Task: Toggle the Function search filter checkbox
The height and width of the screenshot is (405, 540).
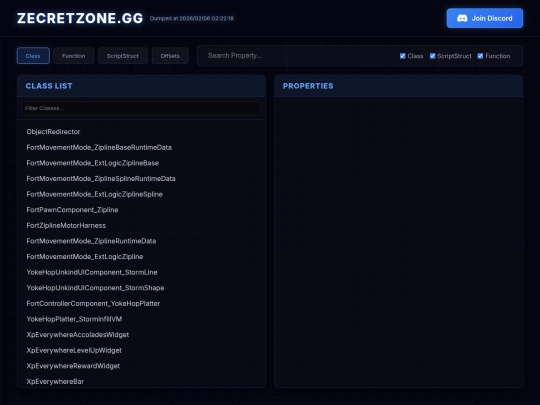Action: pos(480,56)
